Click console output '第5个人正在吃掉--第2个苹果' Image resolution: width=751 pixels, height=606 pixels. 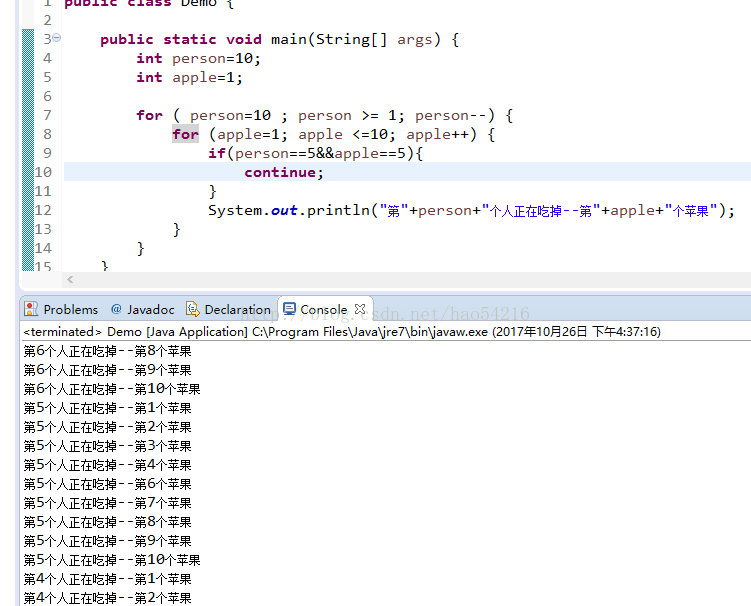(x=107, y=427)
